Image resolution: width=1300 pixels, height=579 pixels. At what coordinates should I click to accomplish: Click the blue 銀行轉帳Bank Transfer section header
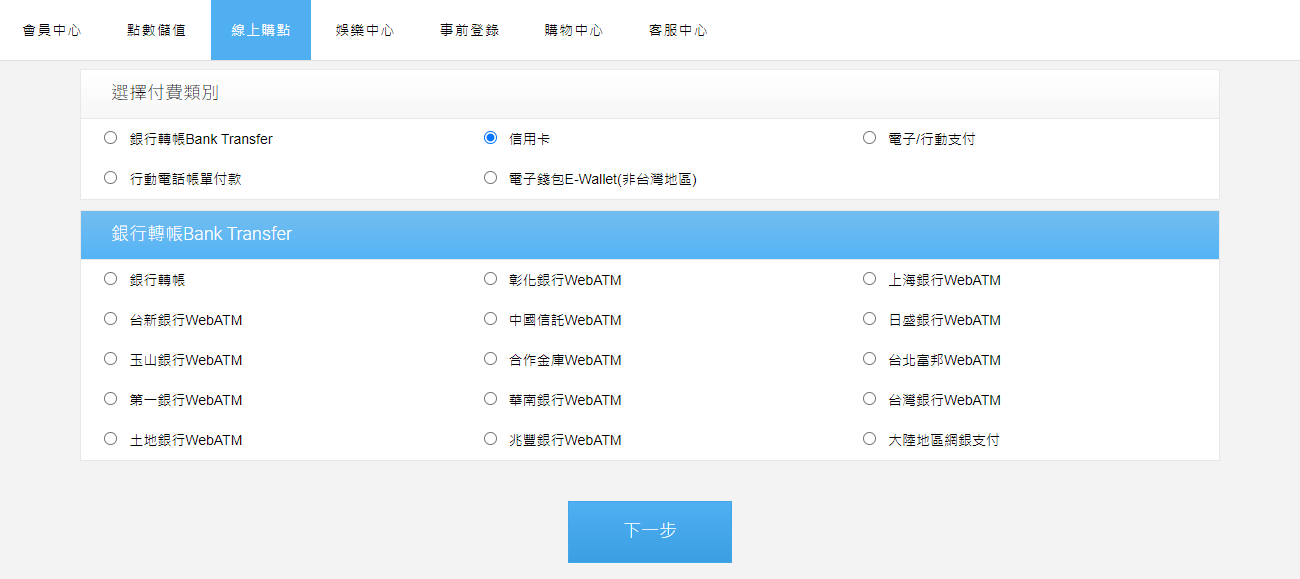tap(650, 234)
